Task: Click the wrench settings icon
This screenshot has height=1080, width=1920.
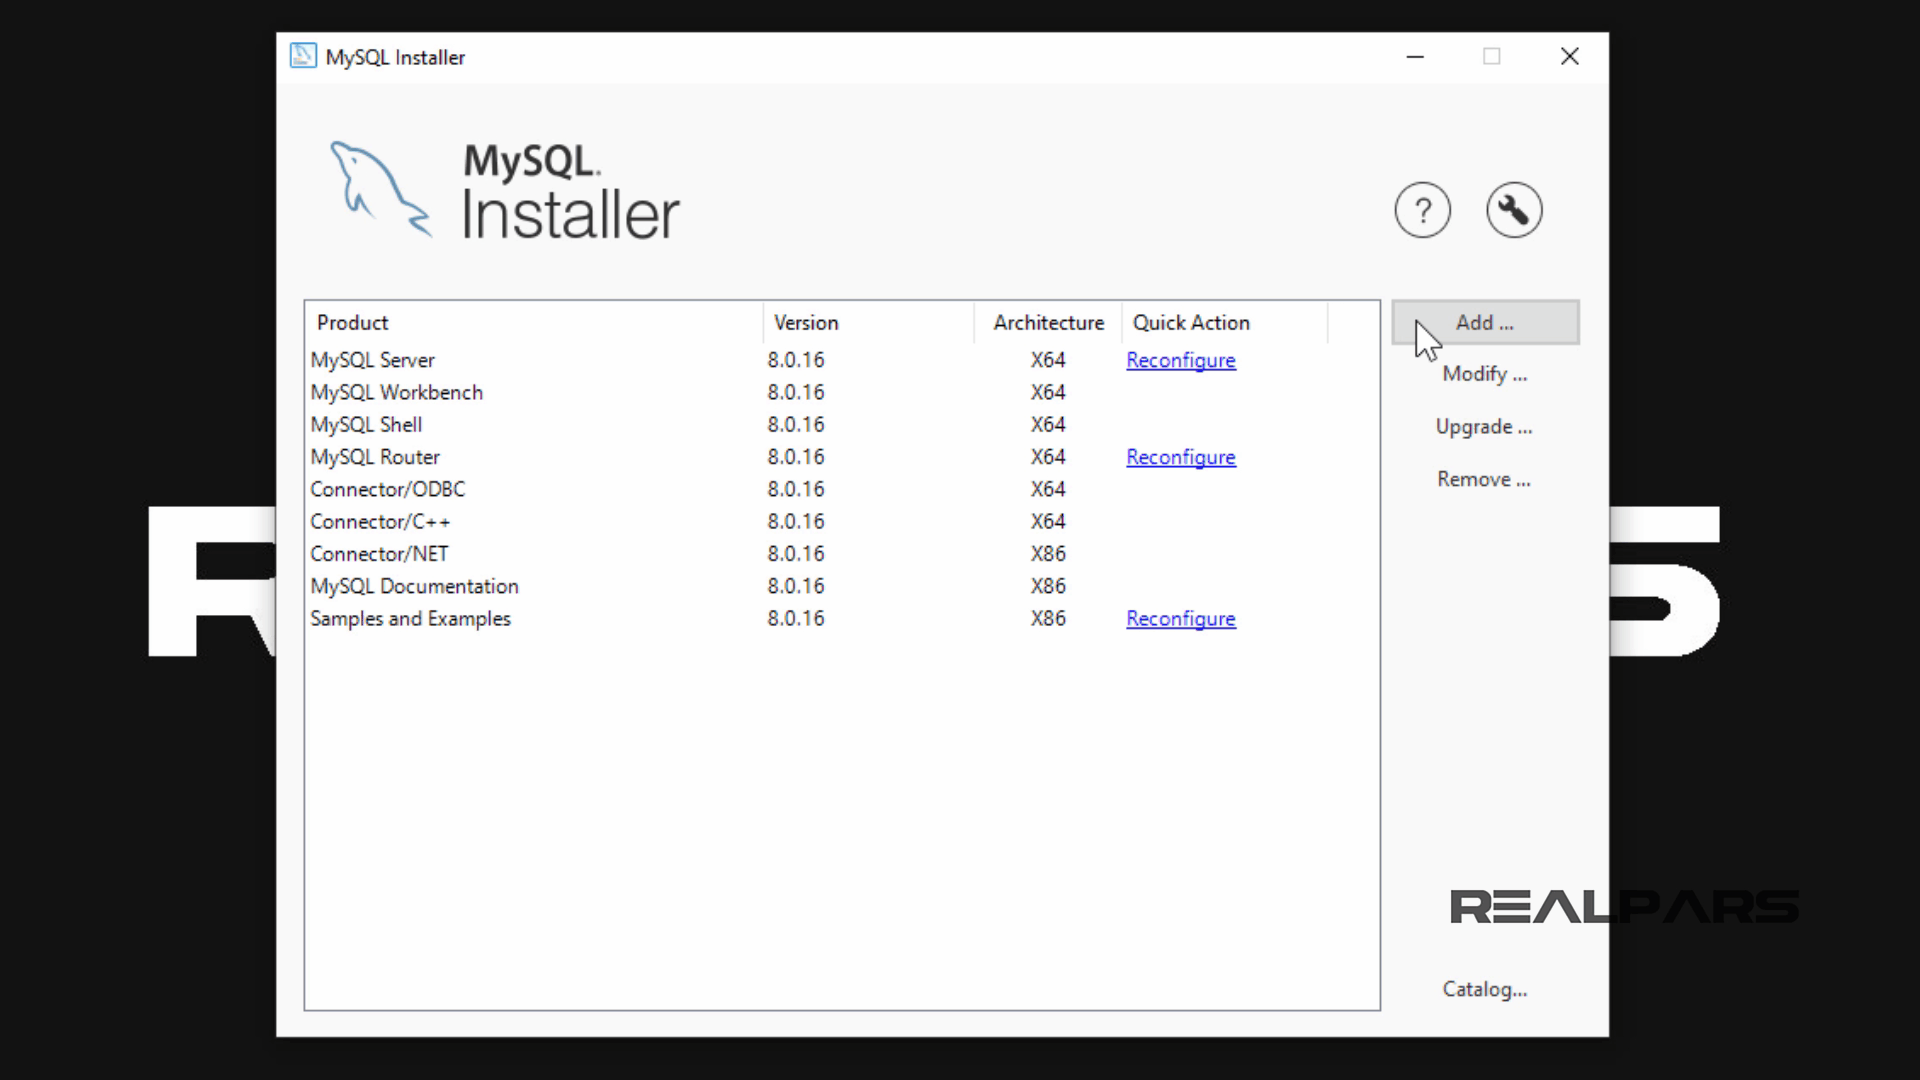Action: [x=1514, y=210]
